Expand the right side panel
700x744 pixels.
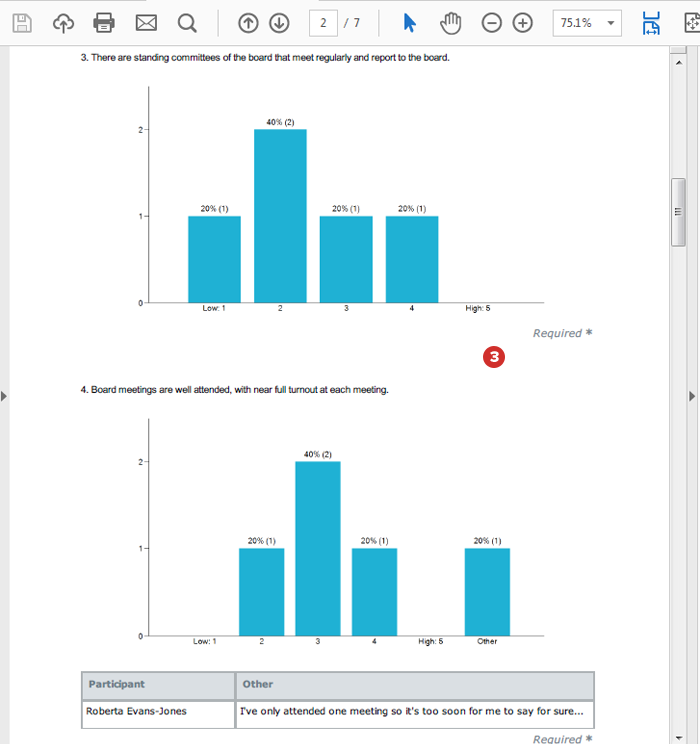(x=693, y=397)
